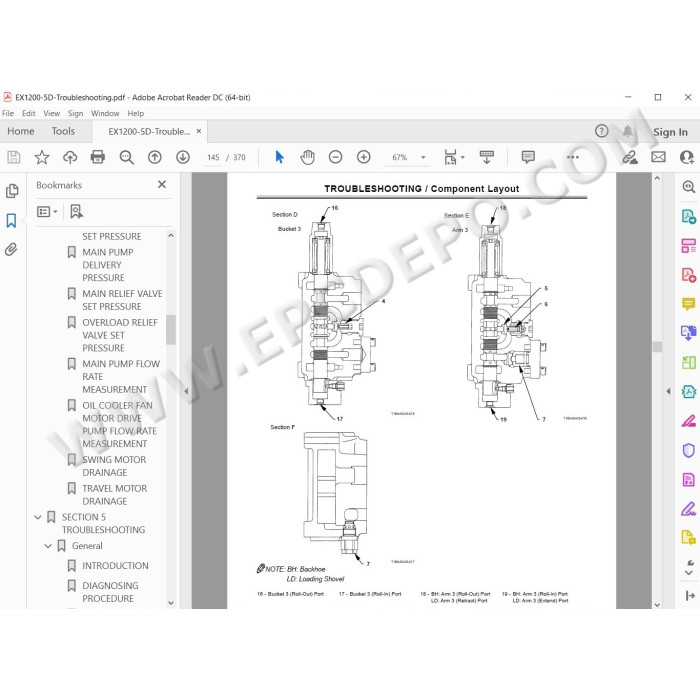700x700 pixels.
Task: Open MAIN PUMP FLOW RATE MEASUREMENT bookmark
Action: (121, 376)
